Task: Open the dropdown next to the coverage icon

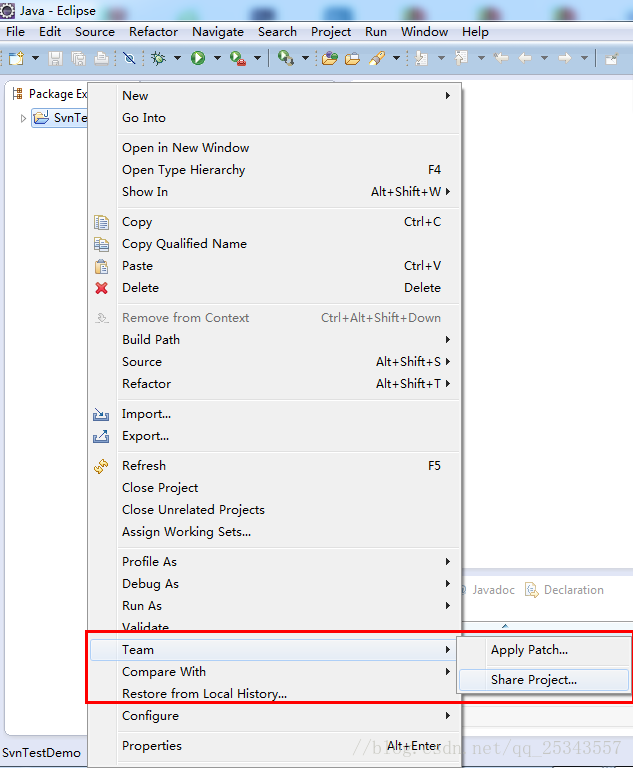Action: click(257, 58)
